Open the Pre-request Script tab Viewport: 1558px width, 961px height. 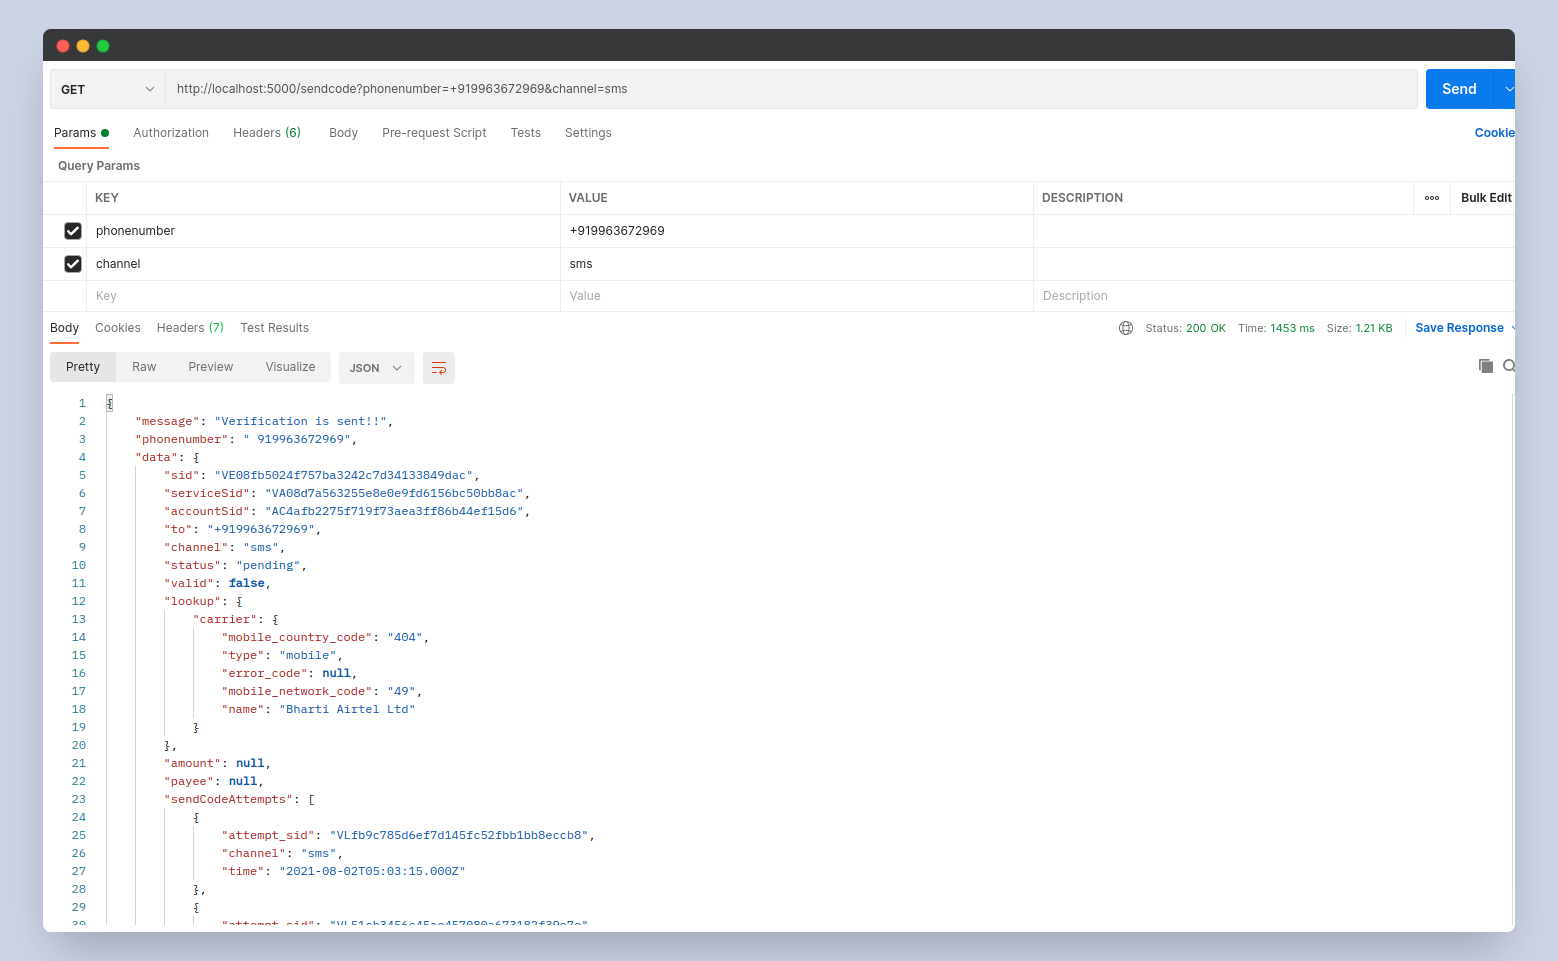coord(434,133)
